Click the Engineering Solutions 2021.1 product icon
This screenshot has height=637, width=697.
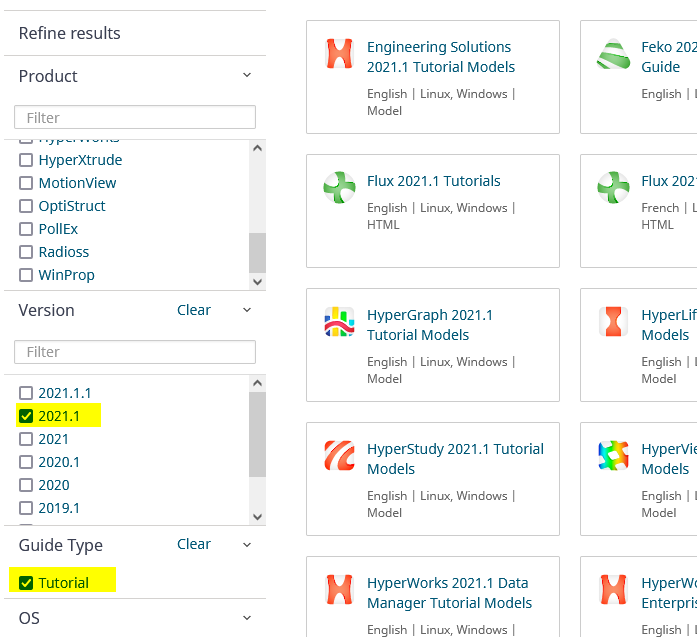[x=339, y=54]
